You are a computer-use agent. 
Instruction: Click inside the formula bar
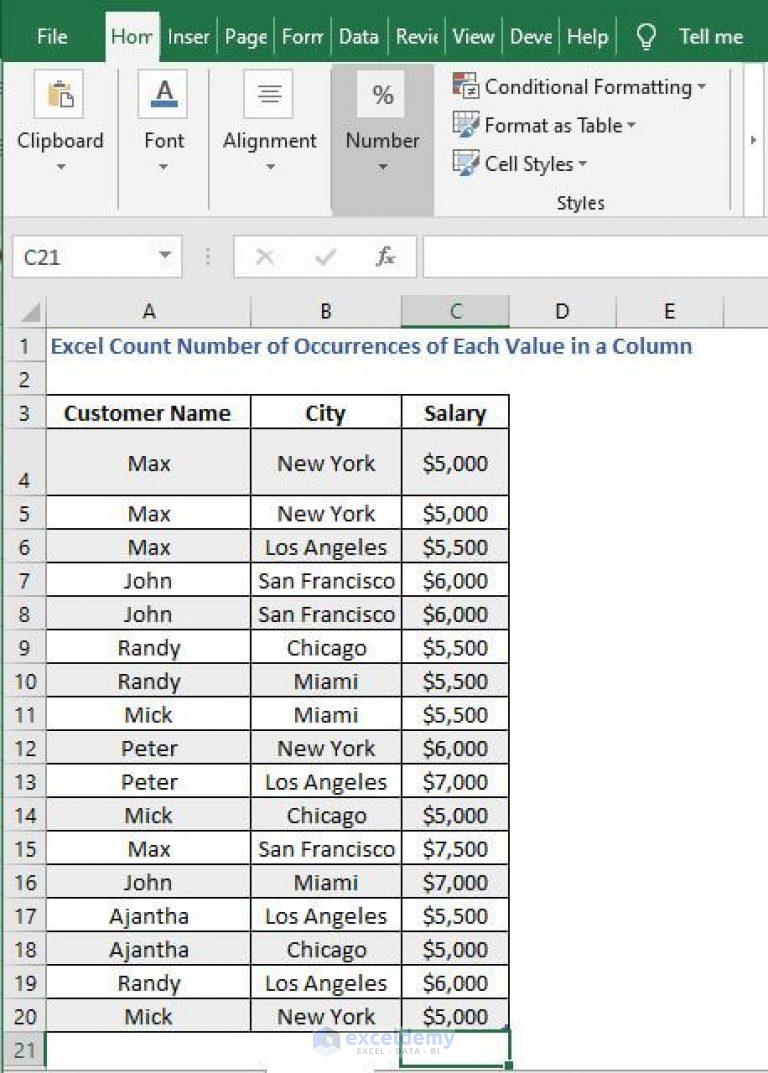click(596, 257)
